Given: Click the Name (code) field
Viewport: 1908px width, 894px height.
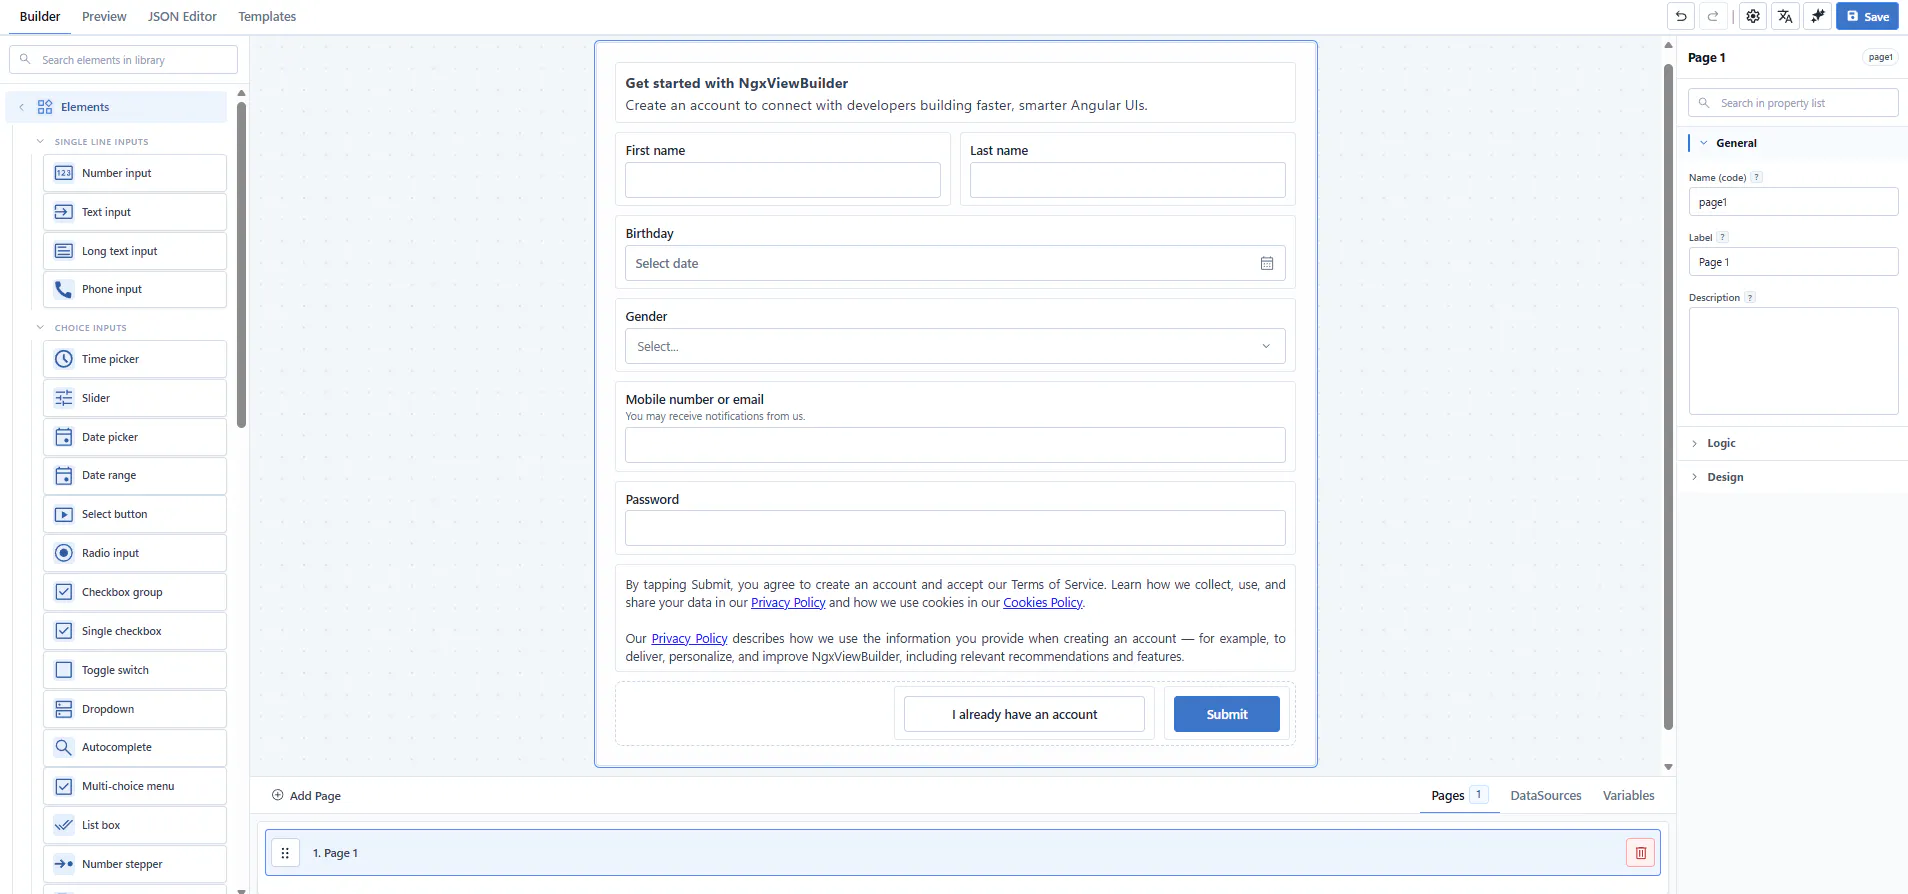Looking at the screenshot, I should [1793, 202].
